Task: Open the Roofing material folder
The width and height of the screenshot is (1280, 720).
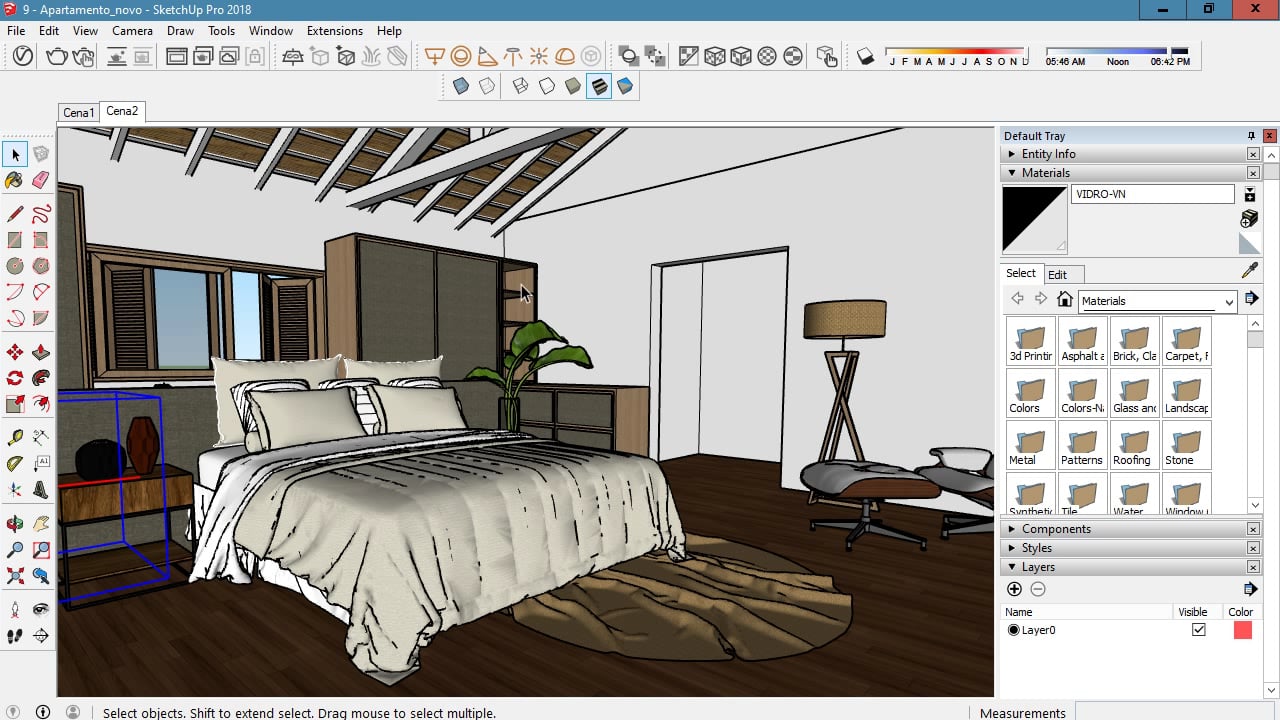Action: 1134,444
